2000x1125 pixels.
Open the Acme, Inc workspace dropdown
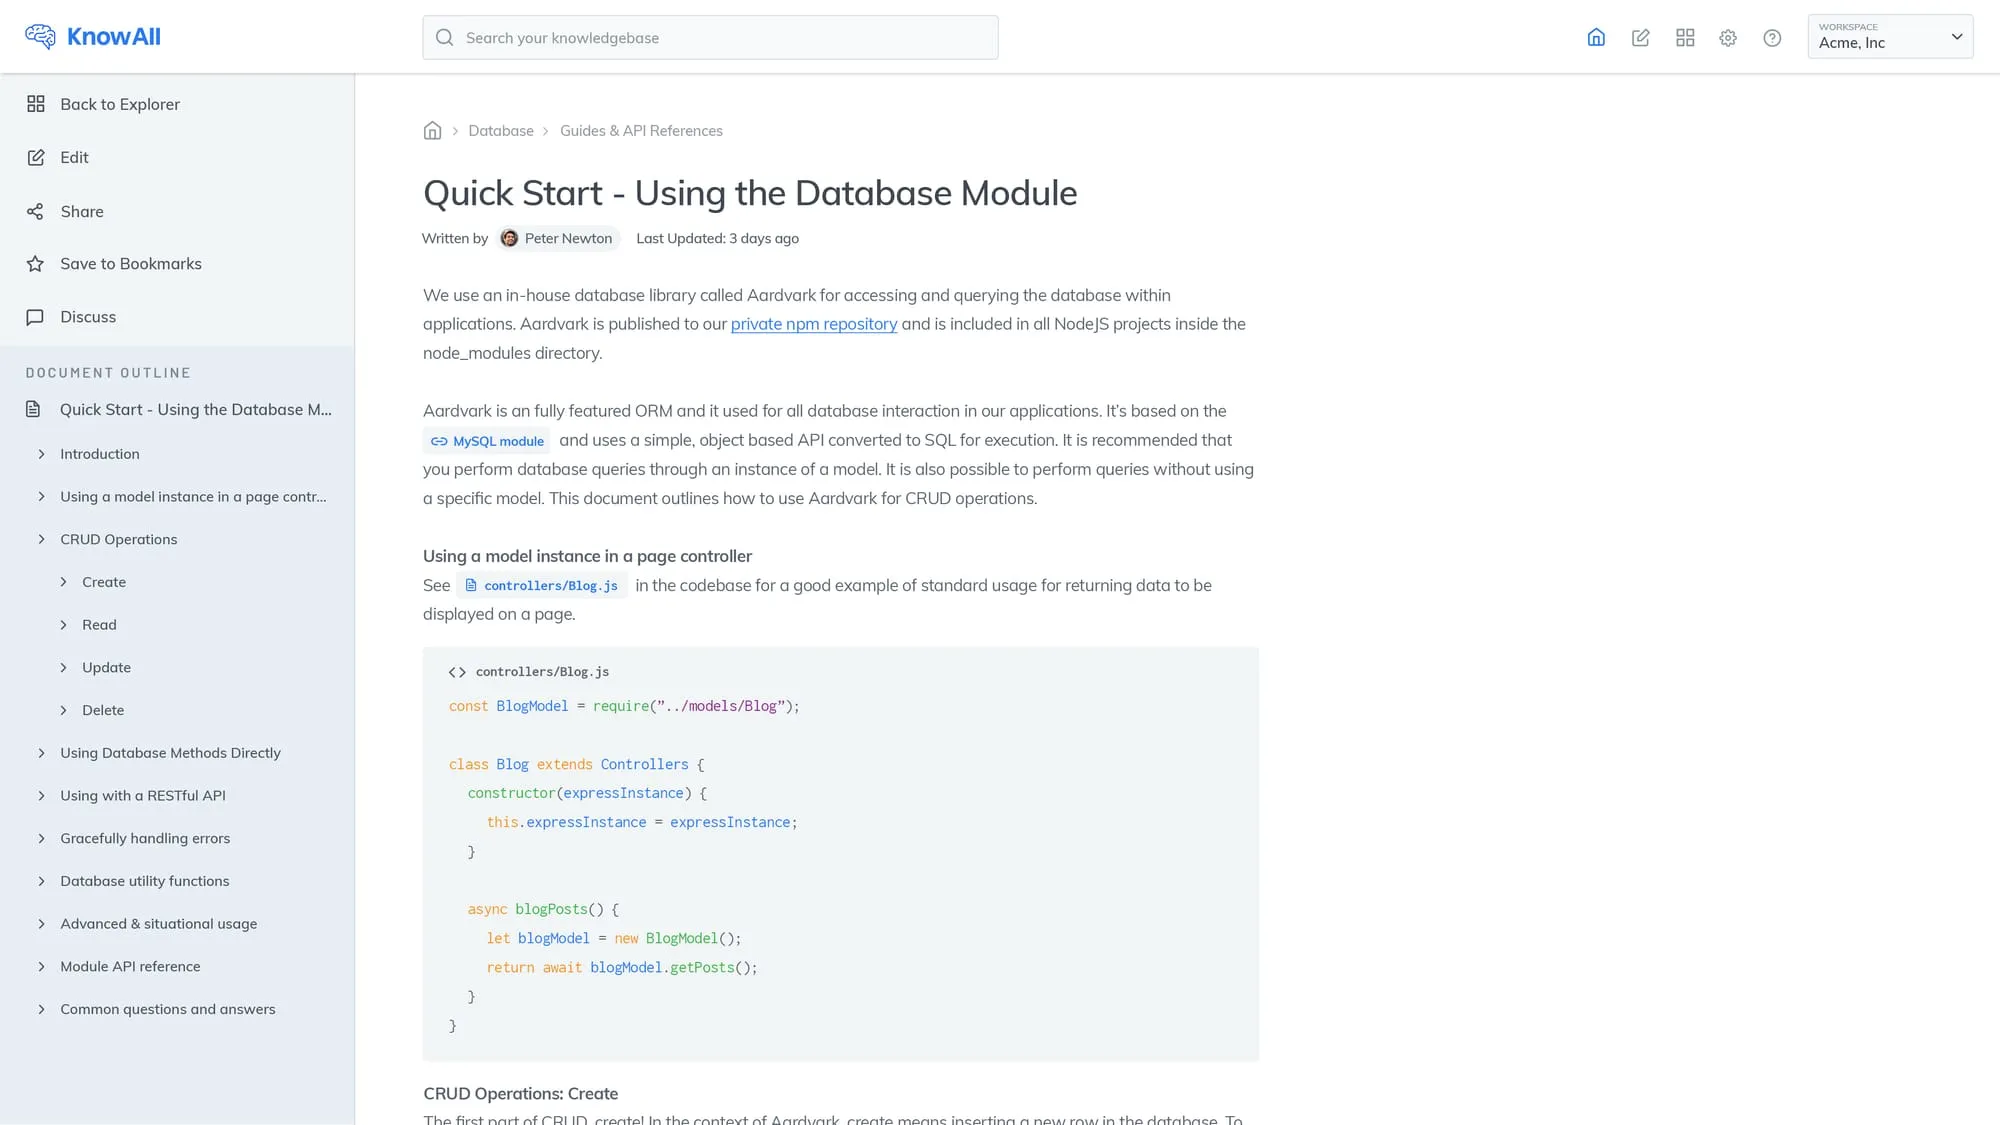[x=1890, y=37]
